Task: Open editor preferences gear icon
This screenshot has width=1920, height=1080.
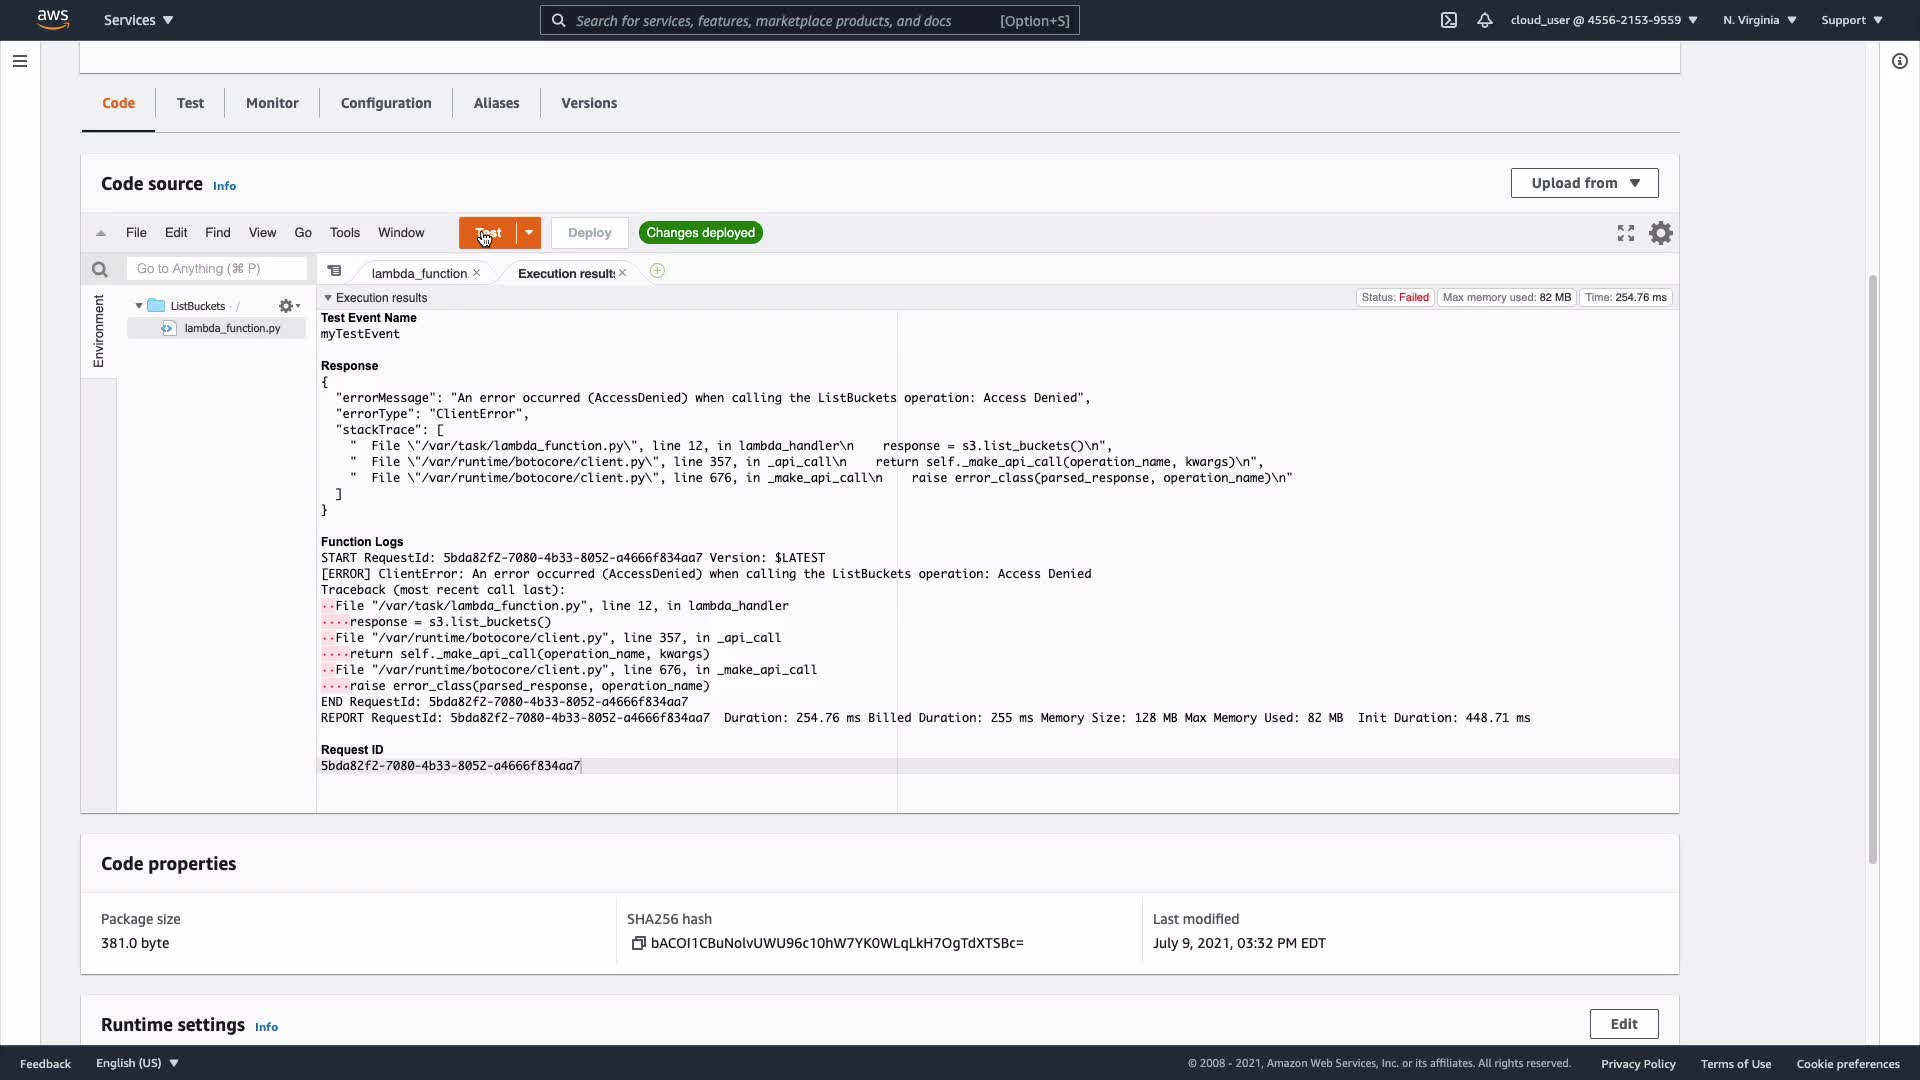Action: pyautogui.click(x=1661, y=233)
